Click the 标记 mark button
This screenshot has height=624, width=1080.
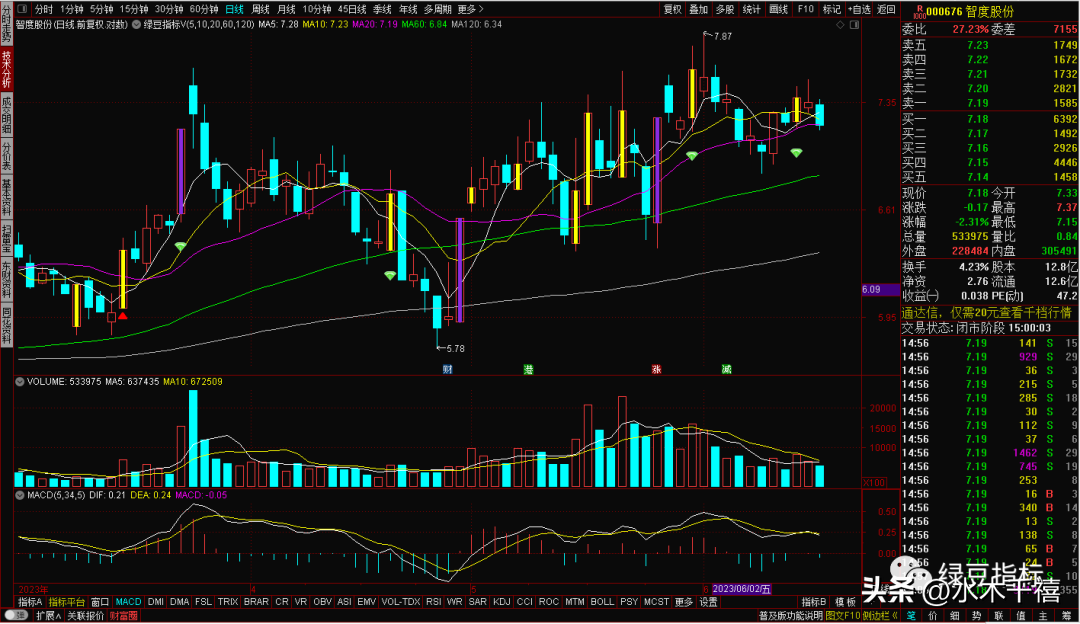point(831,9)
